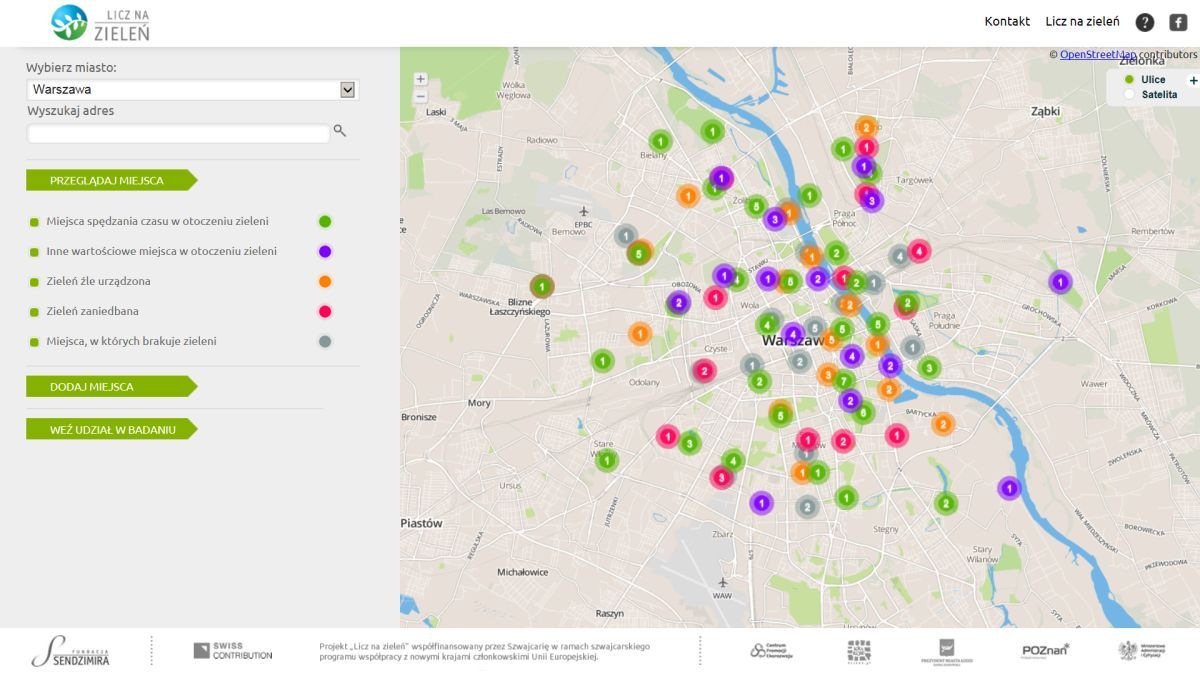Viewport: 1200px width, 675px height.
Task: Select the Ulice map layer radio
Action: [1129, 80]
